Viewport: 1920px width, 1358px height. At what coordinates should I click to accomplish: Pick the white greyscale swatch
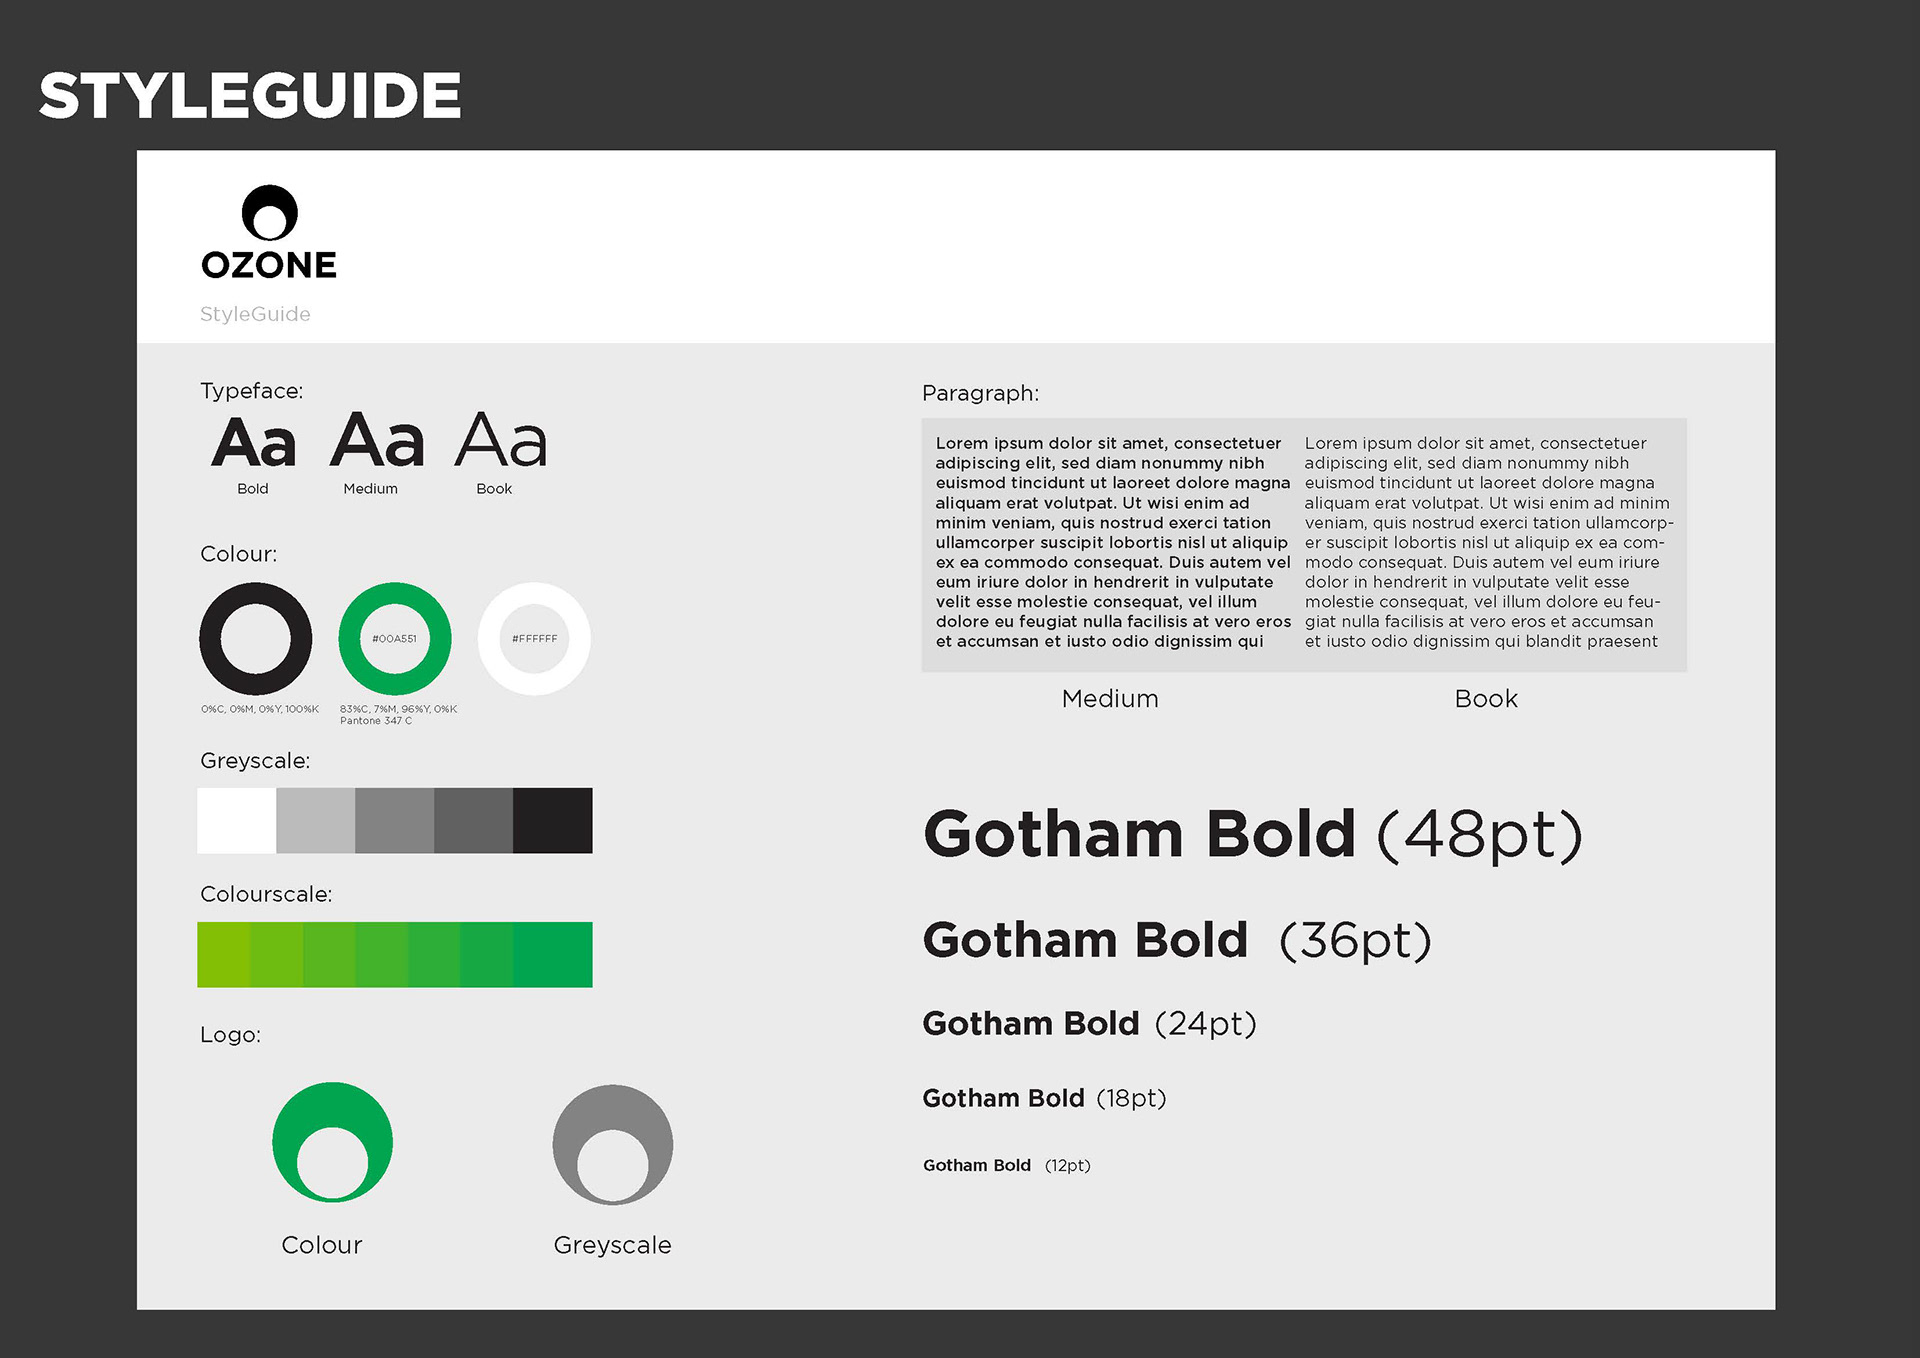(237, 820)
